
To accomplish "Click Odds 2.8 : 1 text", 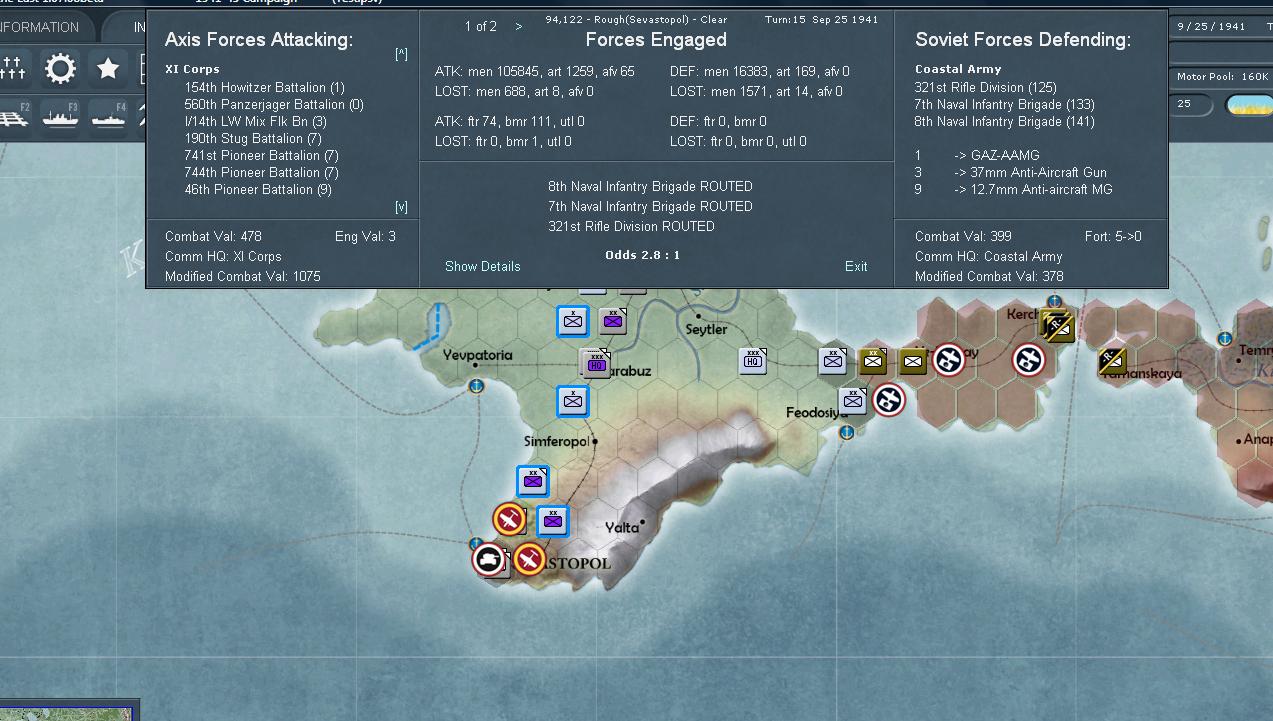I will pyautogui.click(x=642, y=255).
